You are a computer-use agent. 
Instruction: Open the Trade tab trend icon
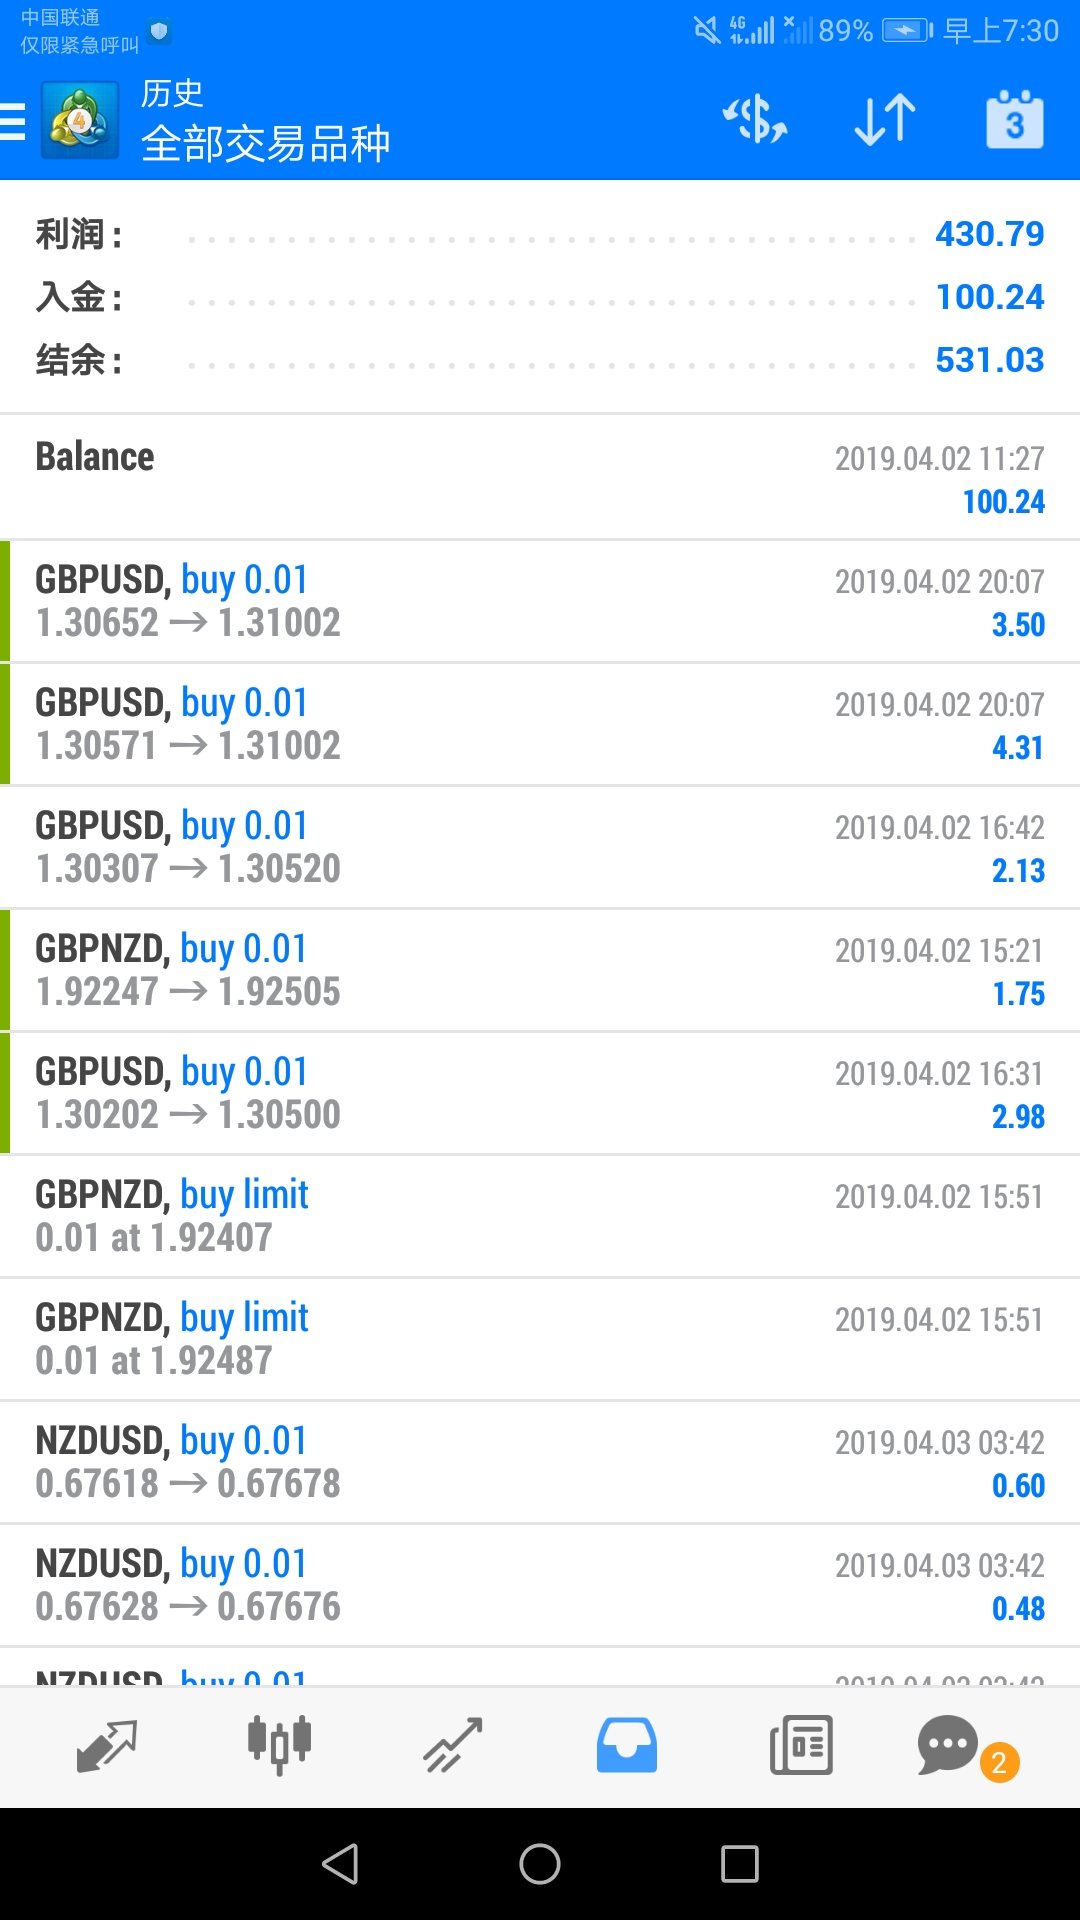[453, 1746]
